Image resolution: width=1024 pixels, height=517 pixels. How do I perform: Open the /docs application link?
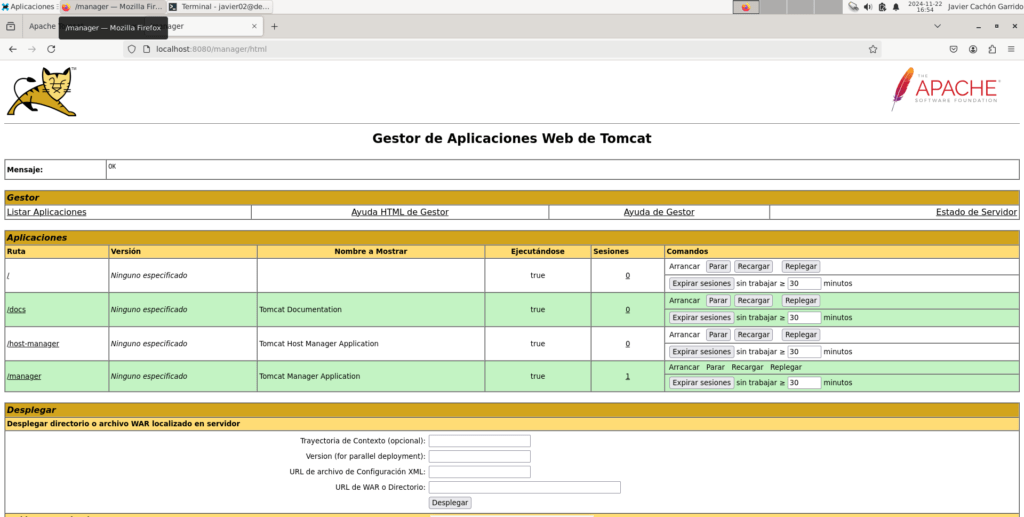[16, 309]
